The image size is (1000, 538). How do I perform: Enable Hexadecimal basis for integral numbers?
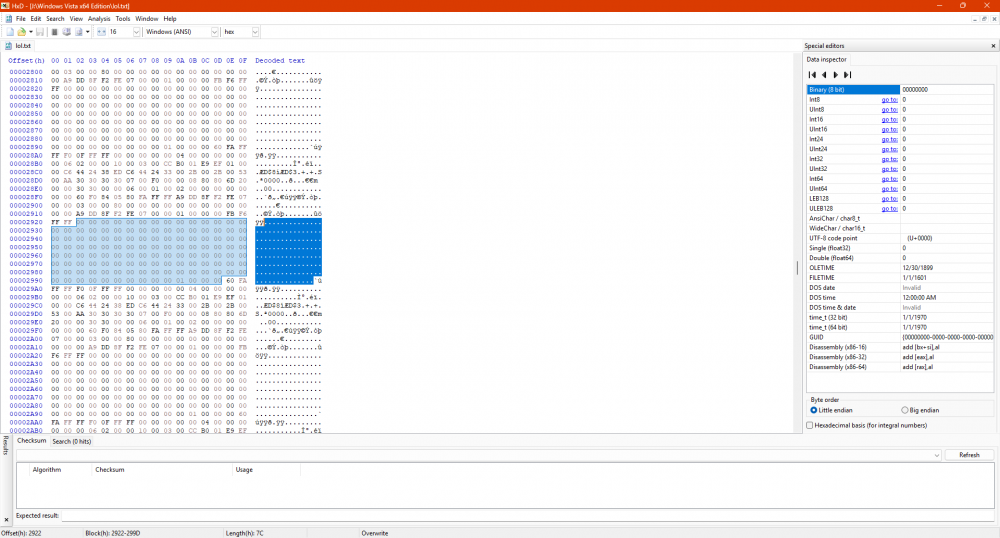(x=810, y=425)
